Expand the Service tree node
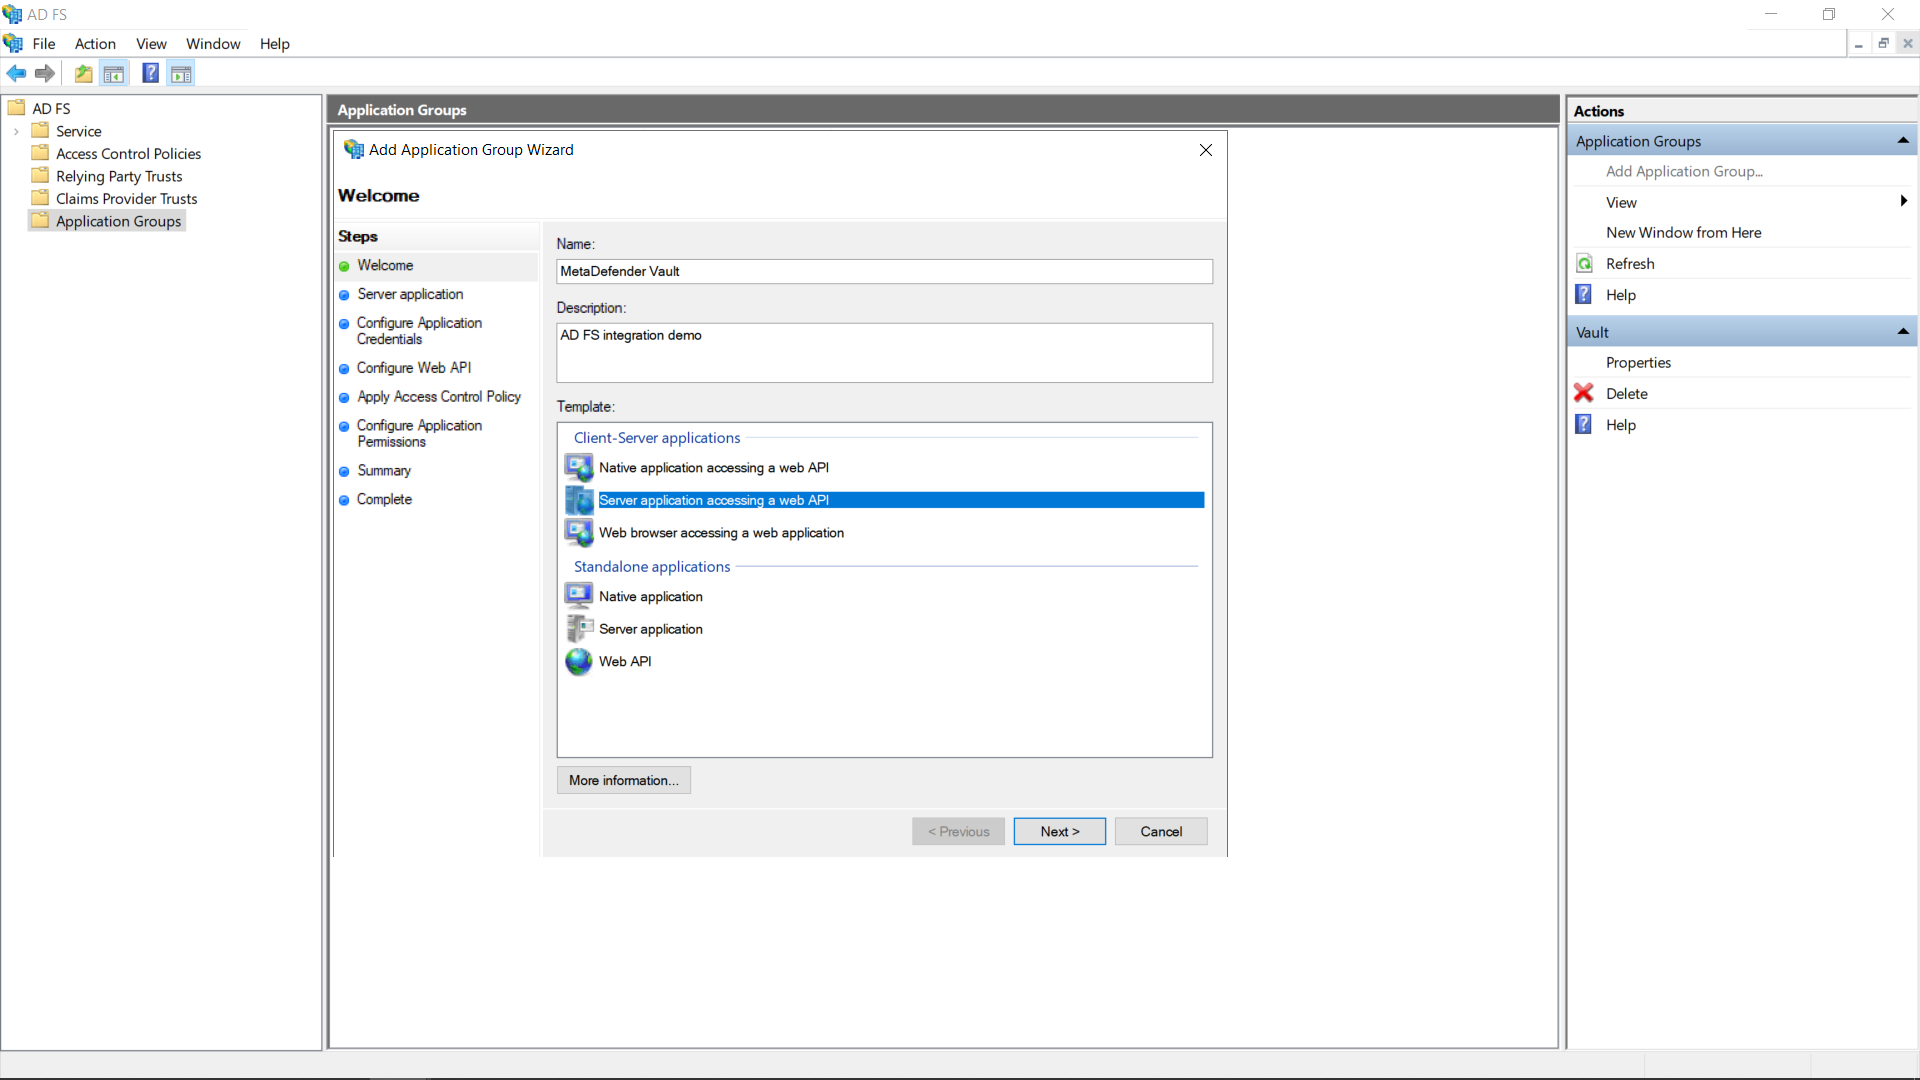Viewport: 1920px width, 1080px height. pyautogui.click(x=16, y=131)
